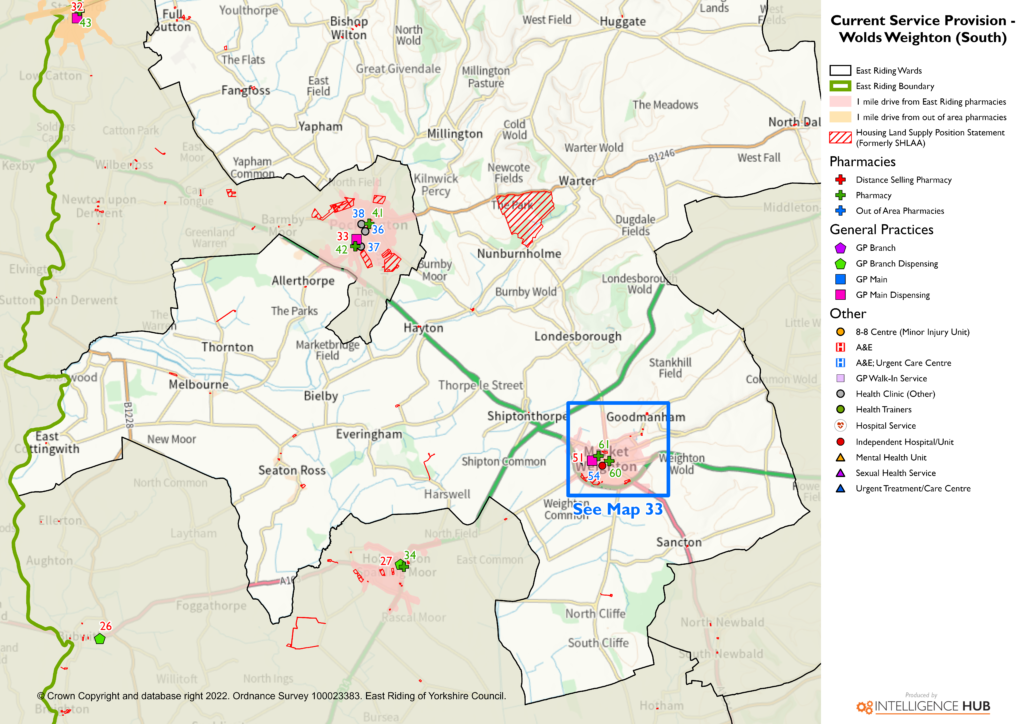The image size is (1024, 724).
Task: Select the pharmacy cross labelled 41 in Pocklington
Action: coord(369,223)
